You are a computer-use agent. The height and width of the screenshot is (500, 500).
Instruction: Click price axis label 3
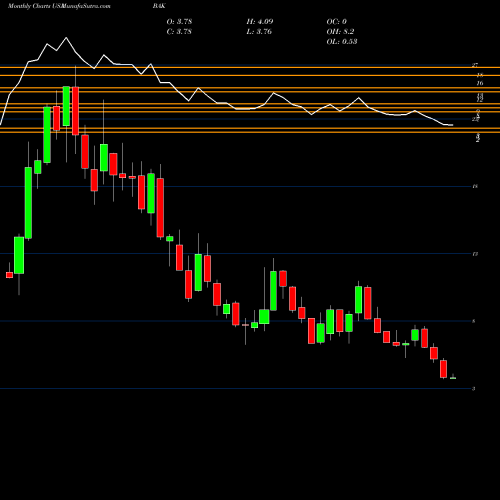pyautogui.click(x=474, y=389)
